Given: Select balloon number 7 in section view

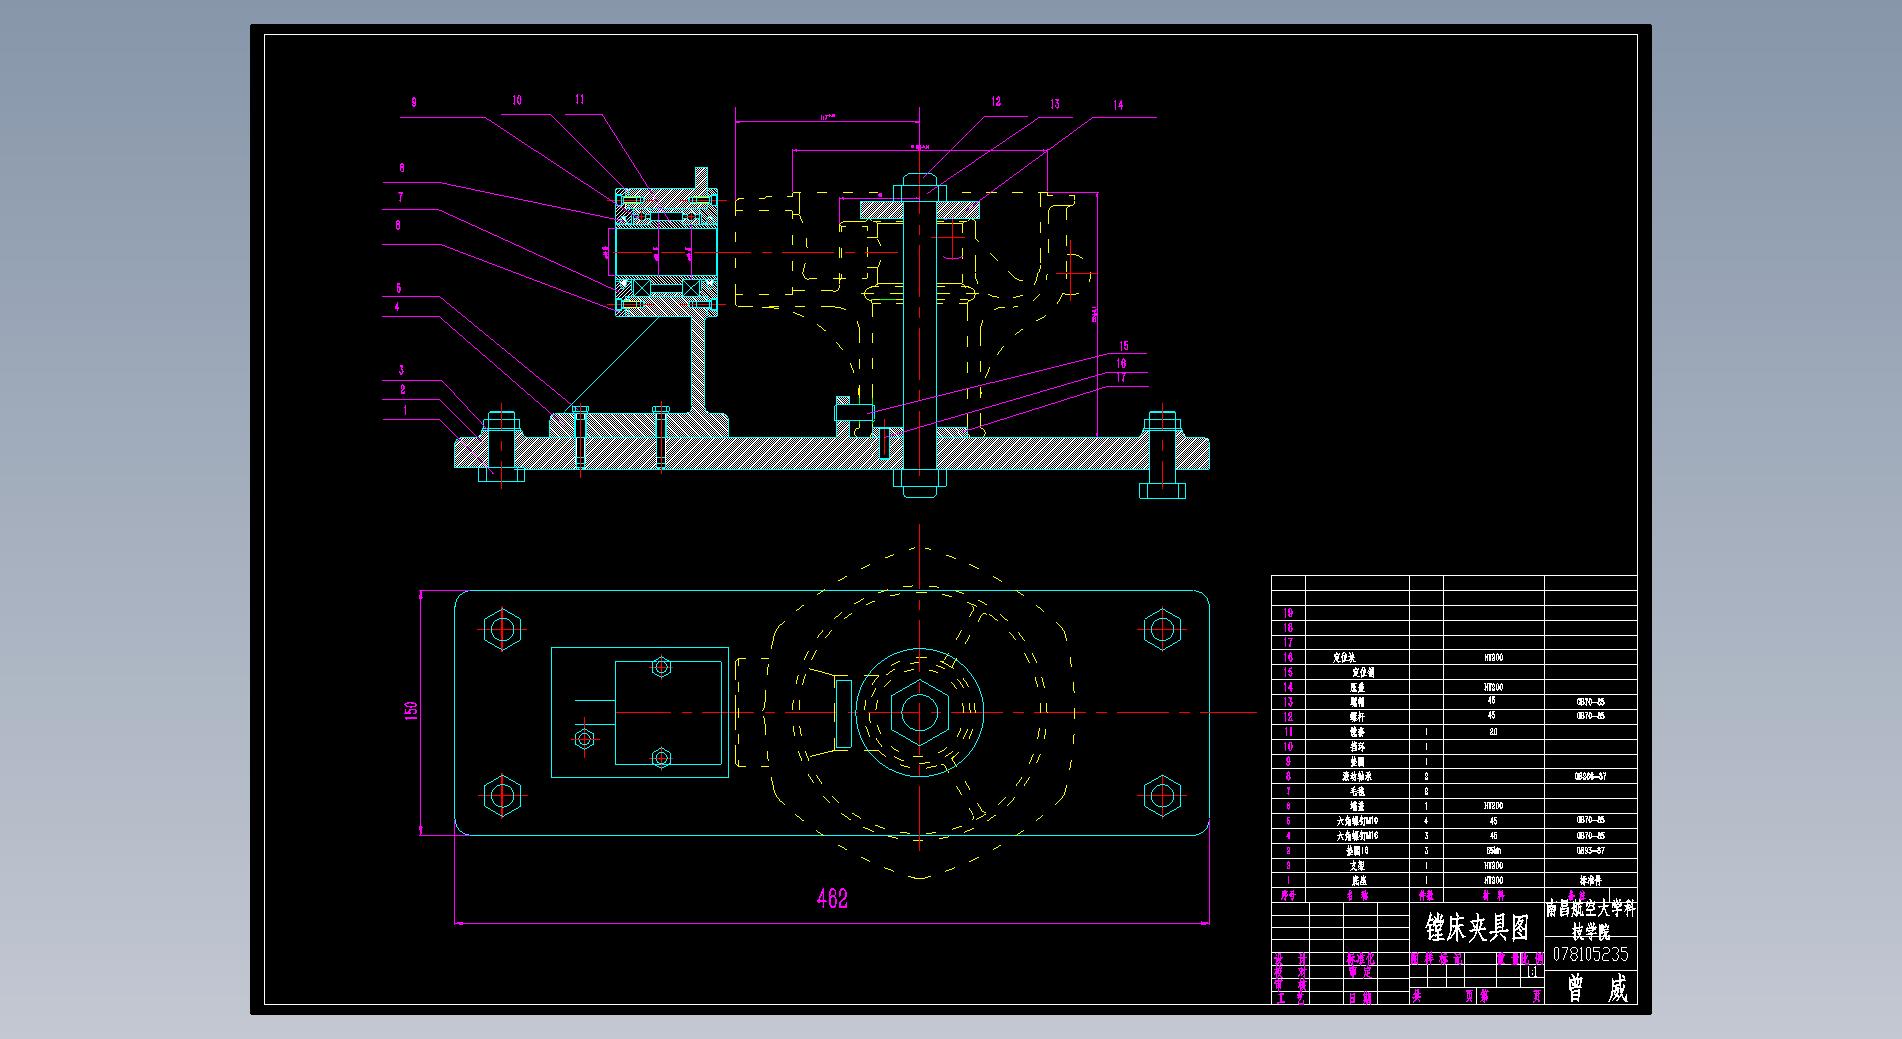Looking at the screenshot, I should 400,197.
